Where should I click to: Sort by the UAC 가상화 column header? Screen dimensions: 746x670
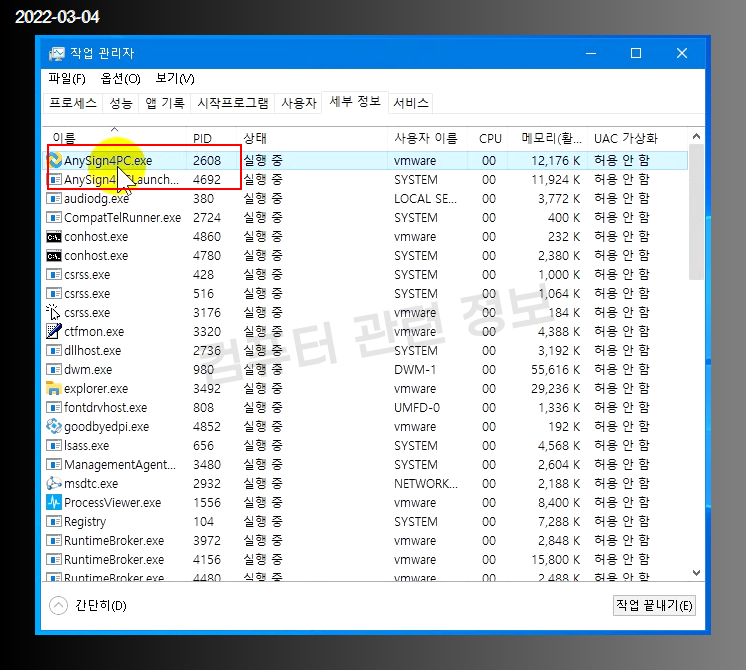[x=638, y=138]
